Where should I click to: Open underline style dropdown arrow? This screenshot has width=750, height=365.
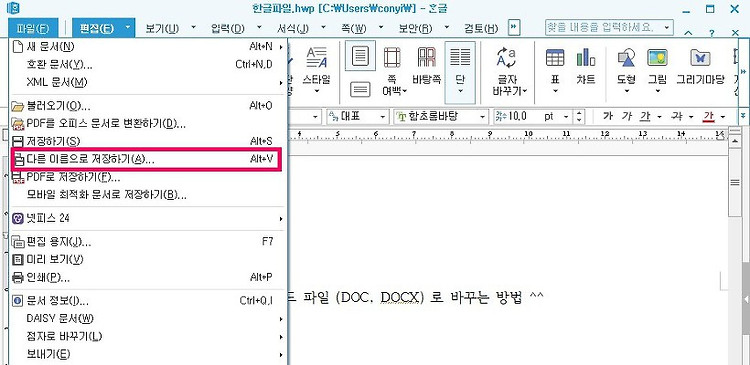point(660,116)
